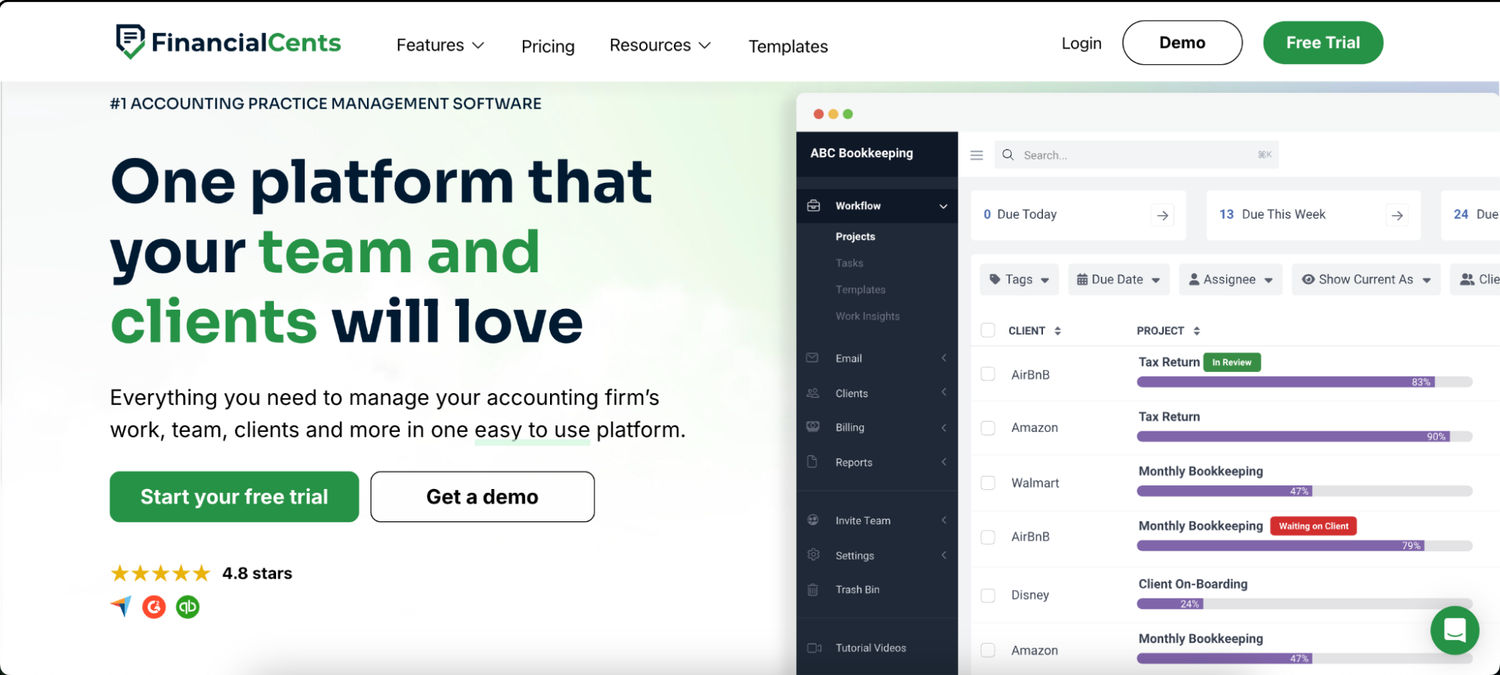Click the Due Today arrow icon
The image size is (1500, 675).
point(1162,215)
